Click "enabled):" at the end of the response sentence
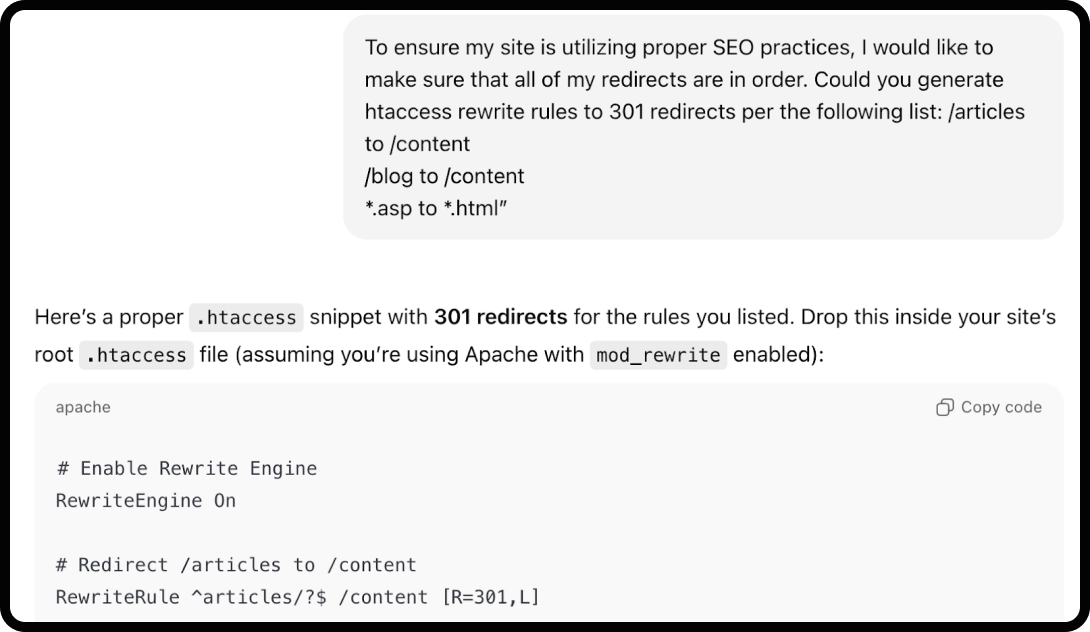 pyautogui.click(x=778, y=355)
